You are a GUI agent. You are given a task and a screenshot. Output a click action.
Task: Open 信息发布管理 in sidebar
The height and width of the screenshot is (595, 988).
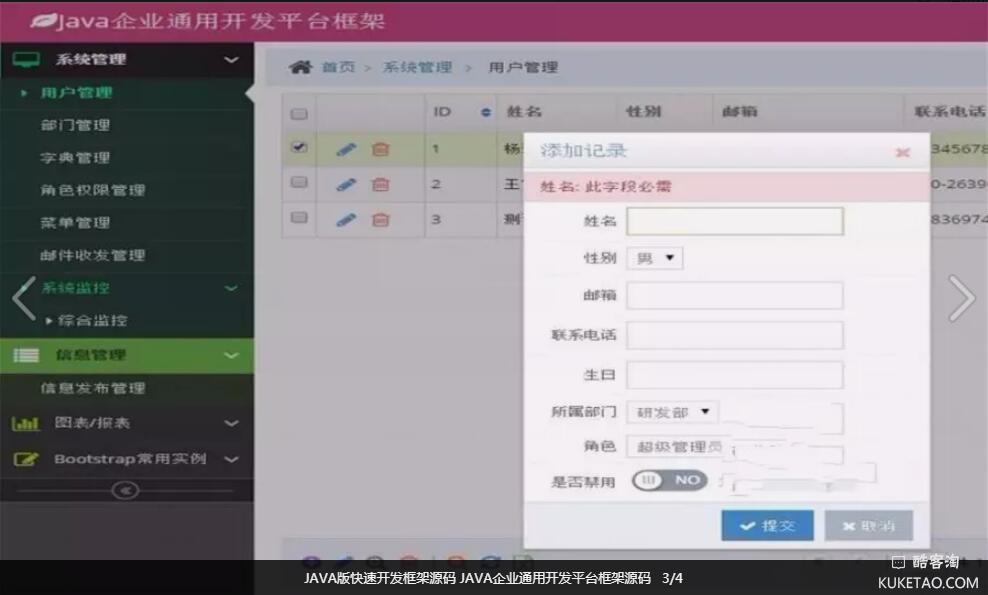(93, 388)
